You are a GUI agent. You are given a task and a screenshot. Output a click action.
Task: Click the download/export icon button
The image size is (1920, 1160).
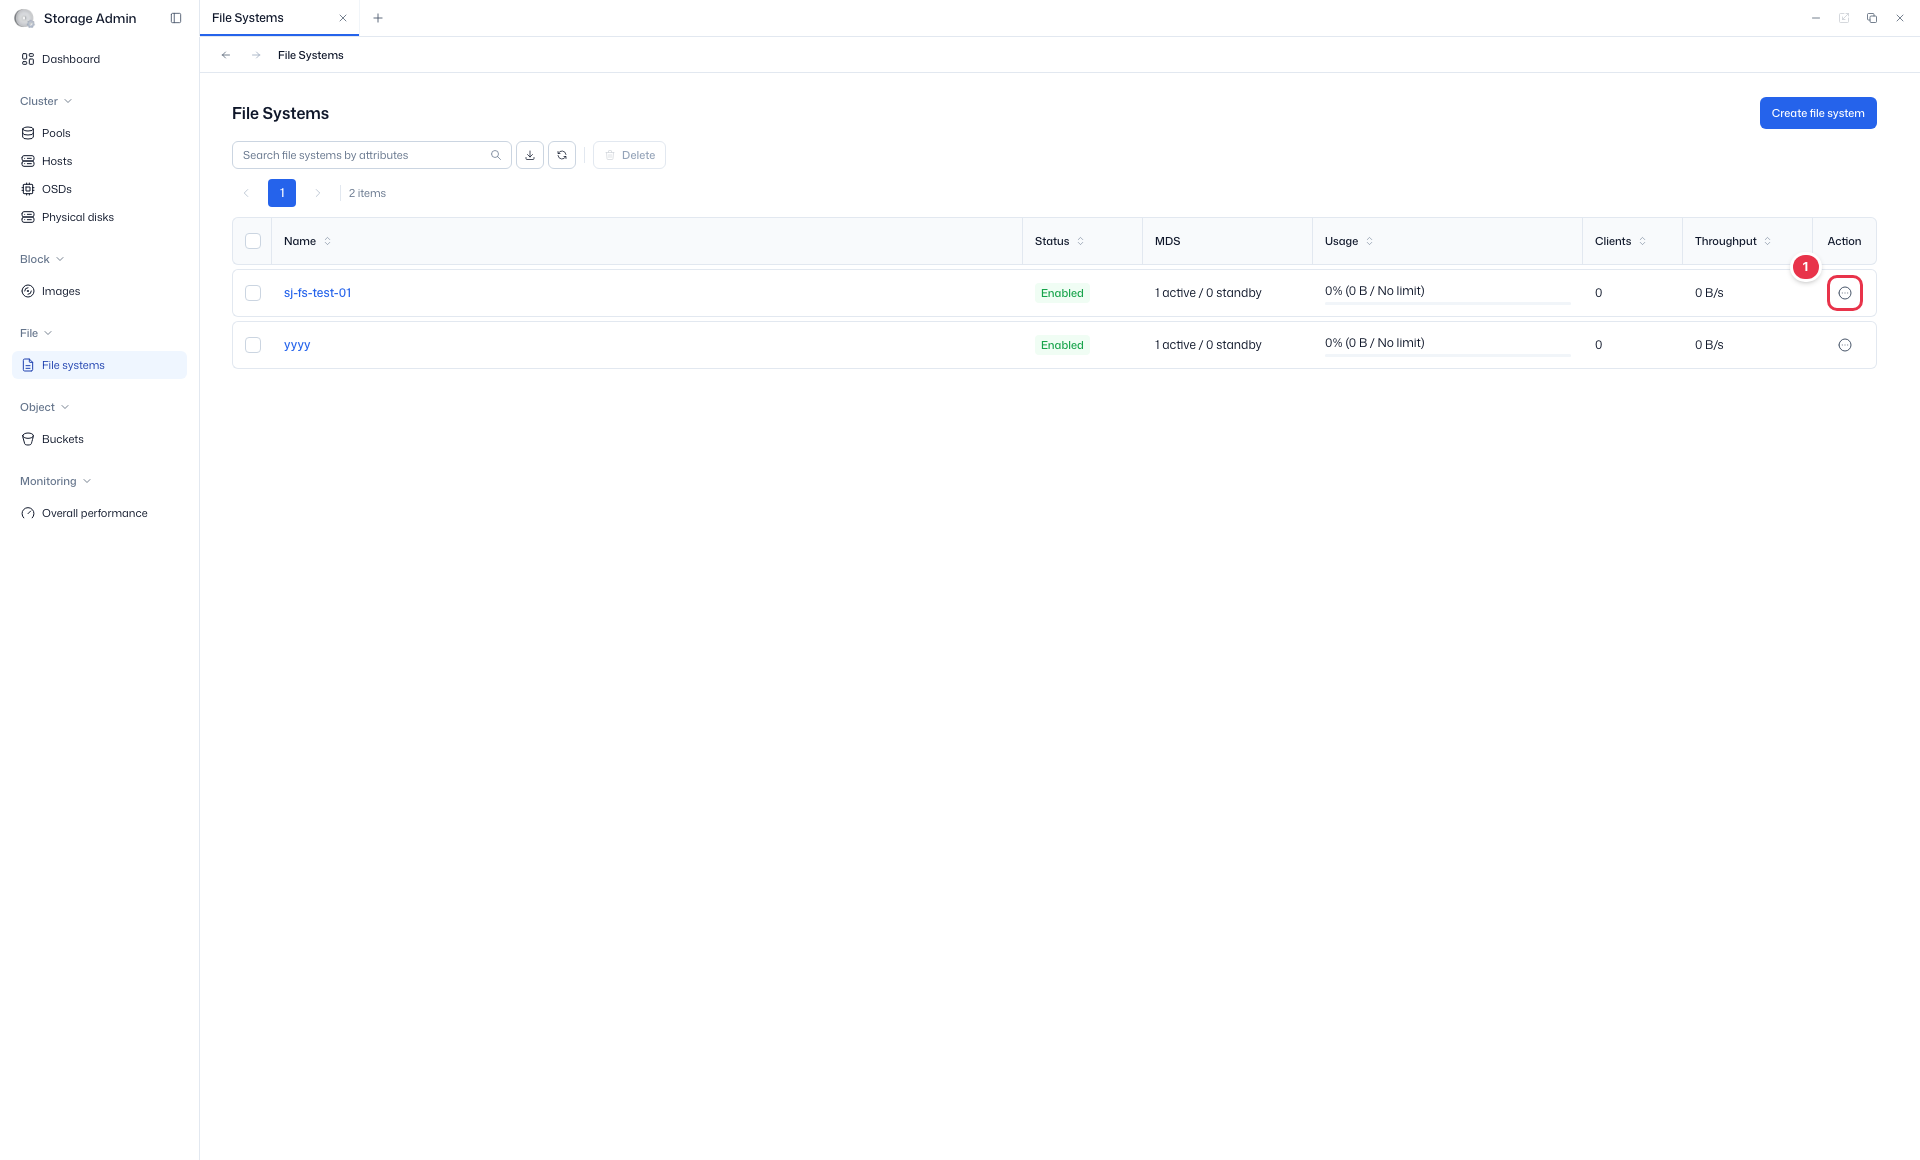click(x=530, y=155)
